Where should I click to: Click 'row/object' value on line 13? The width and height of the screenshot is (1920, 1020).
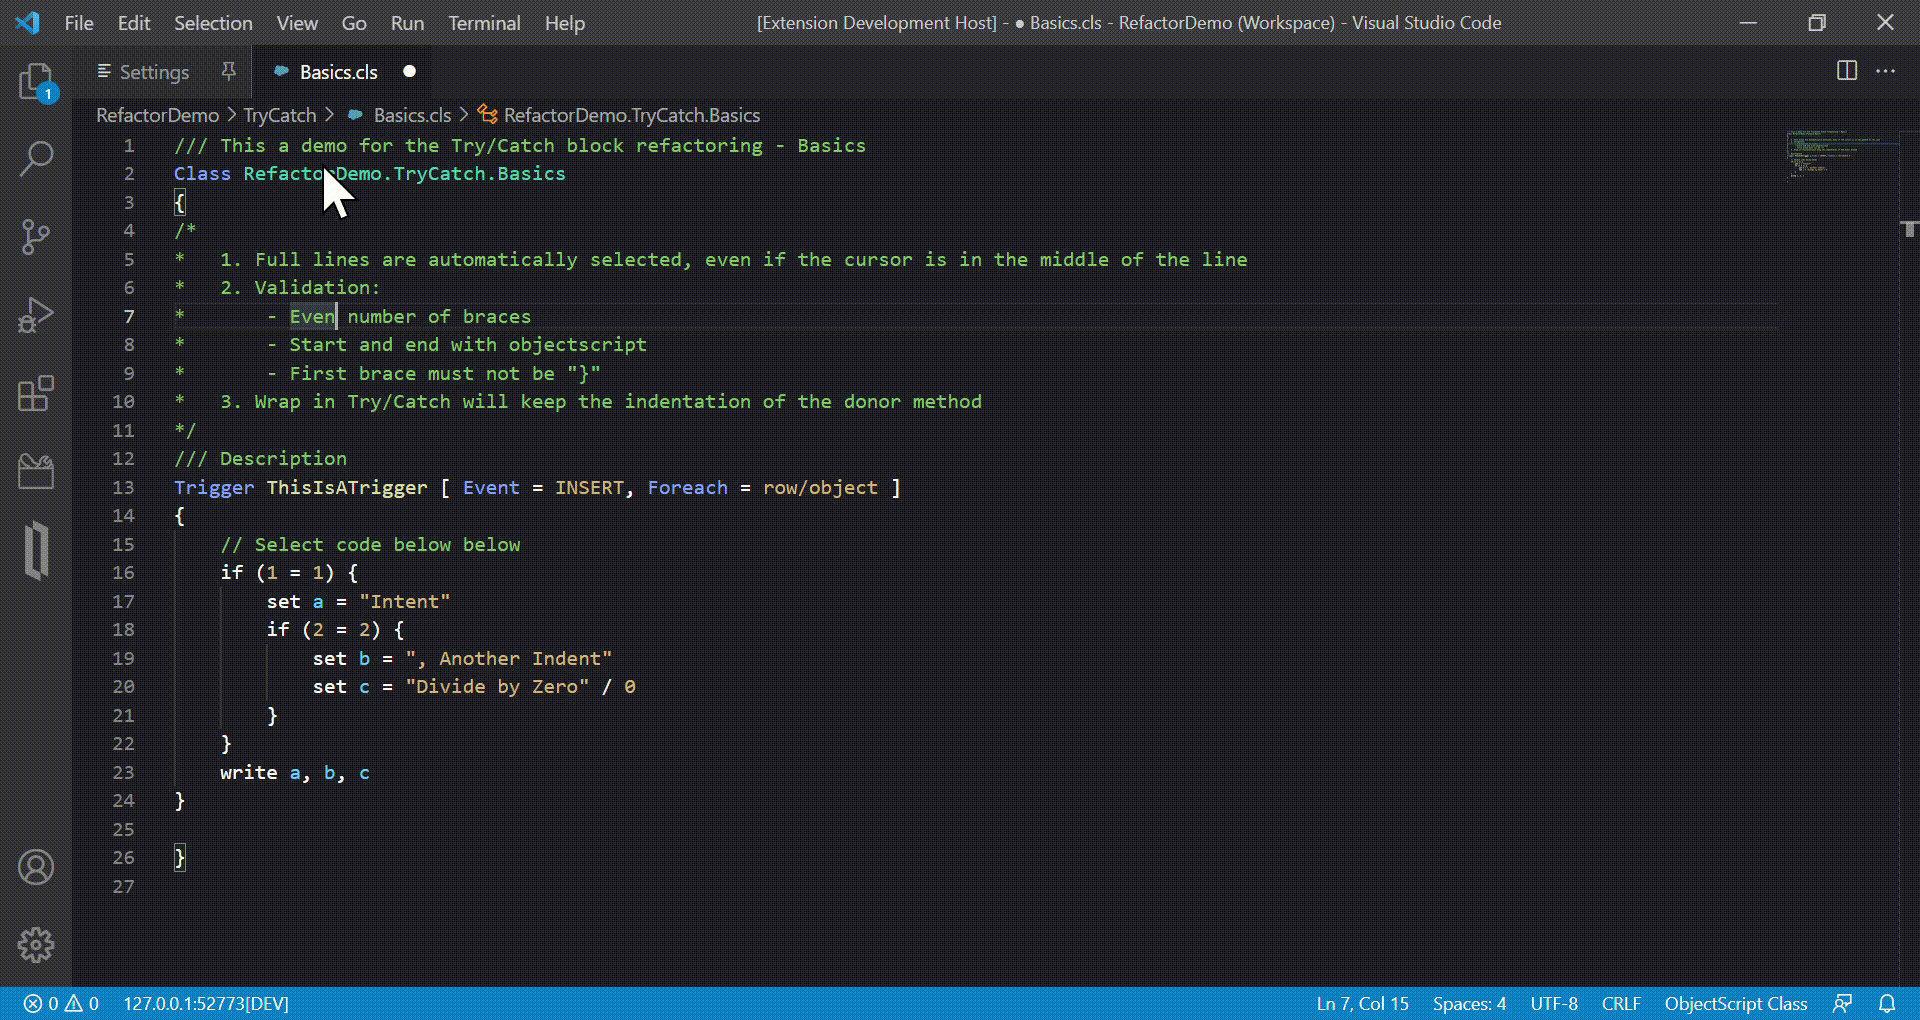[820, 487]
